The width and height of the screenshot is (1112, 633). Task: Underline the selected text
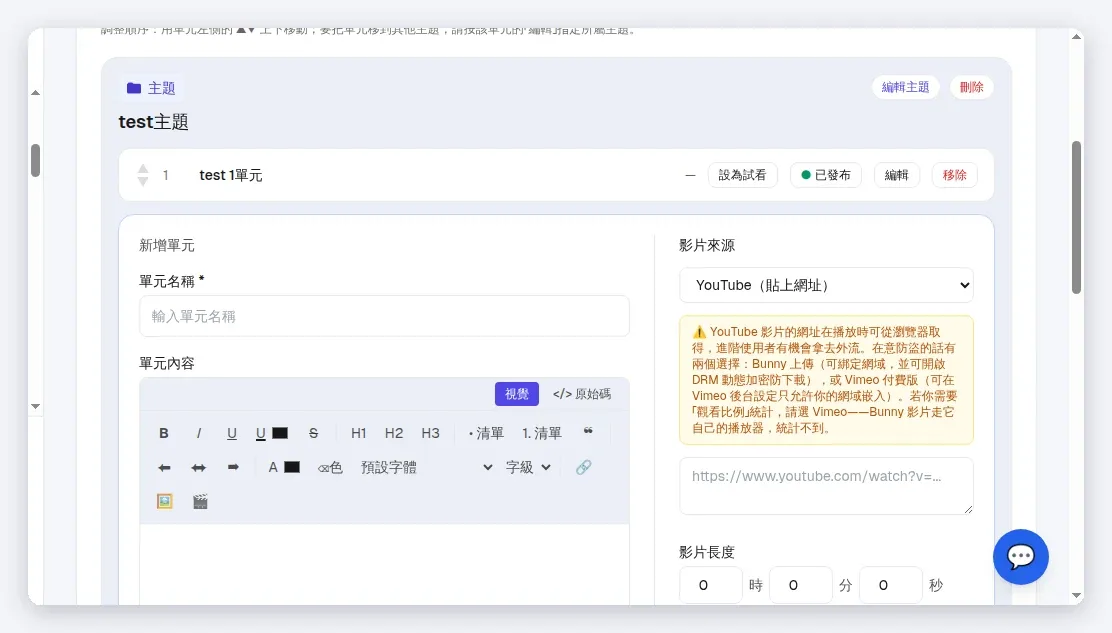232,433
